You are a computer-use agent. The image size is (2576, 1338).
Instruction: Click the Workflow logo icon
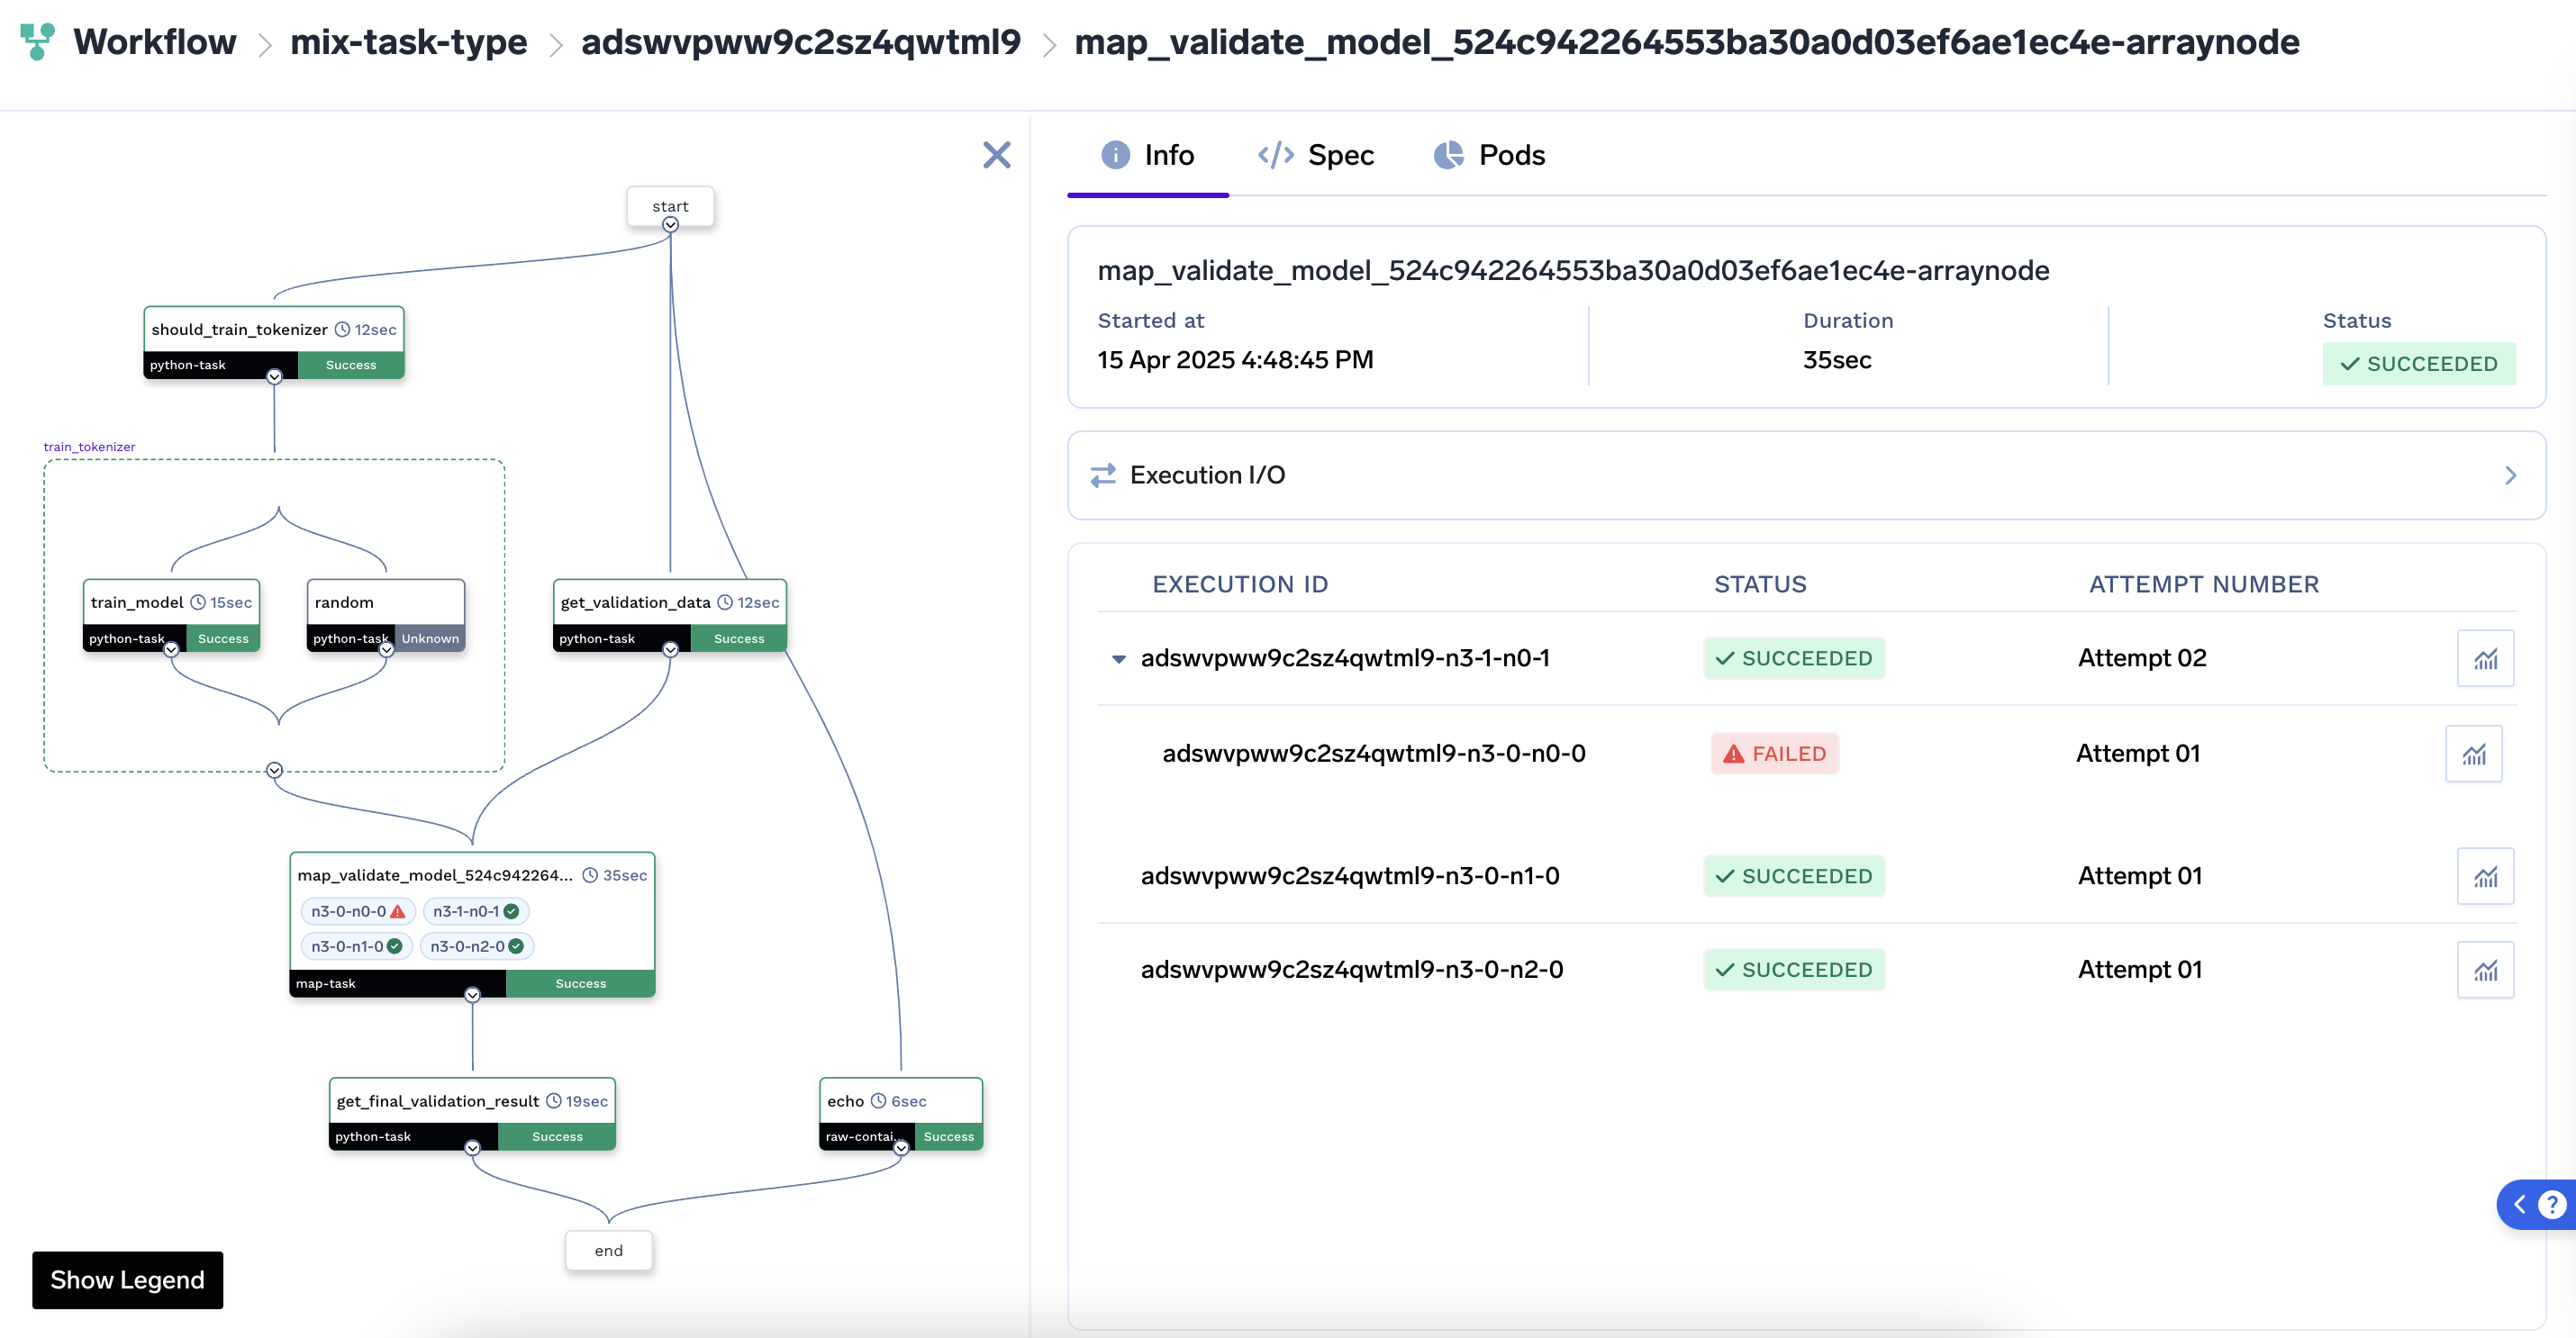click(x=37, y=42)
